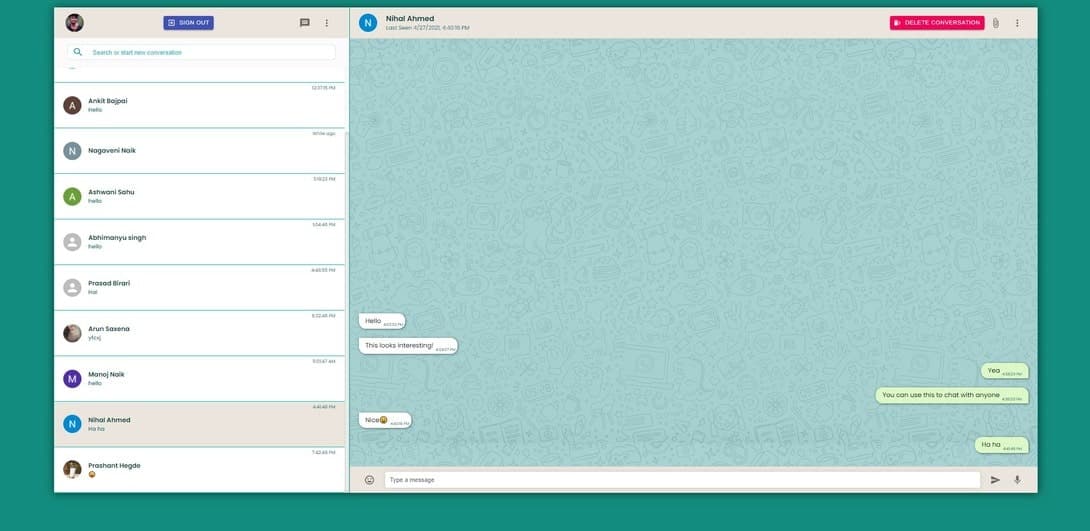Click Nihal Ahmed avatar in chat header
Viewport: 1090px width, 531px height.
[368, 23]
